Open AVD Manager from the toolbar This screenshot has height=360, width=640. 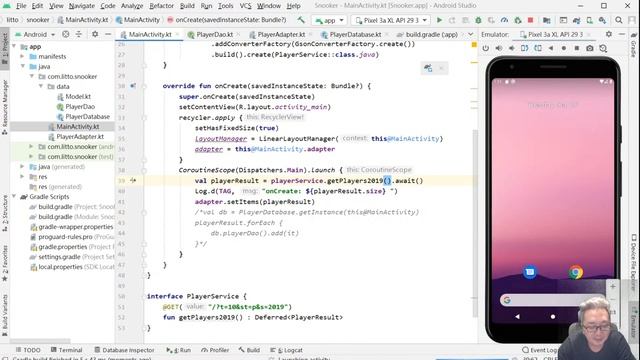[589, 20]
